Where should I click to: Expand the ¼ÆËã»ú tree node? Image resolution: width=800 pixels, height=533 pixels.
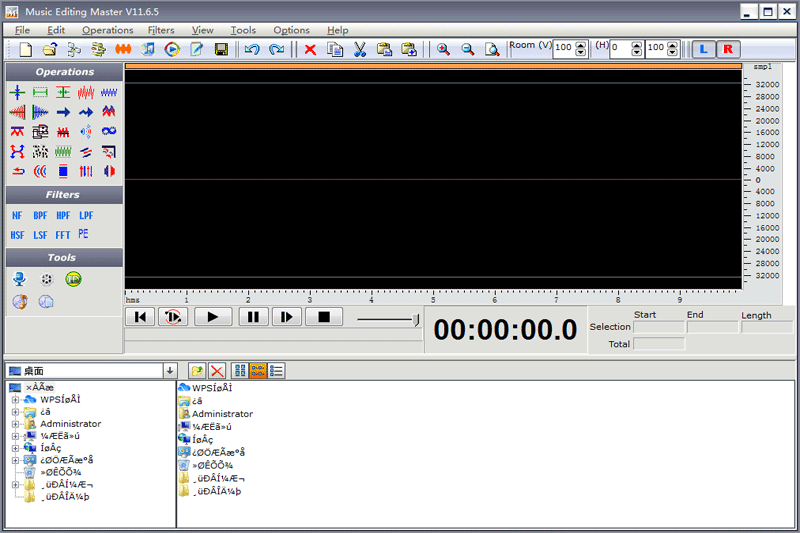(x=15, y=436)
